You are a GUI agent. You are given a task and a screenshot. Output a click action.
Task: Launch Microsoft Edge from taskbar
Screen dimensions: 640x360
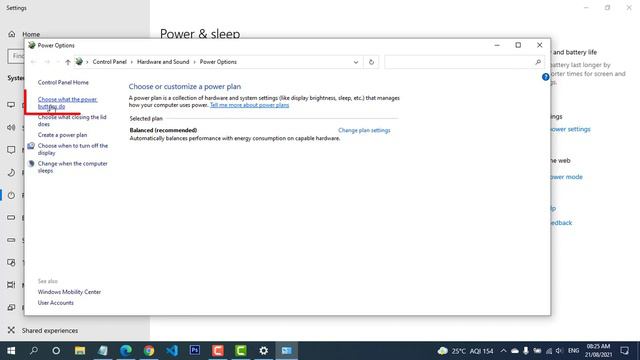click(126, 351)
